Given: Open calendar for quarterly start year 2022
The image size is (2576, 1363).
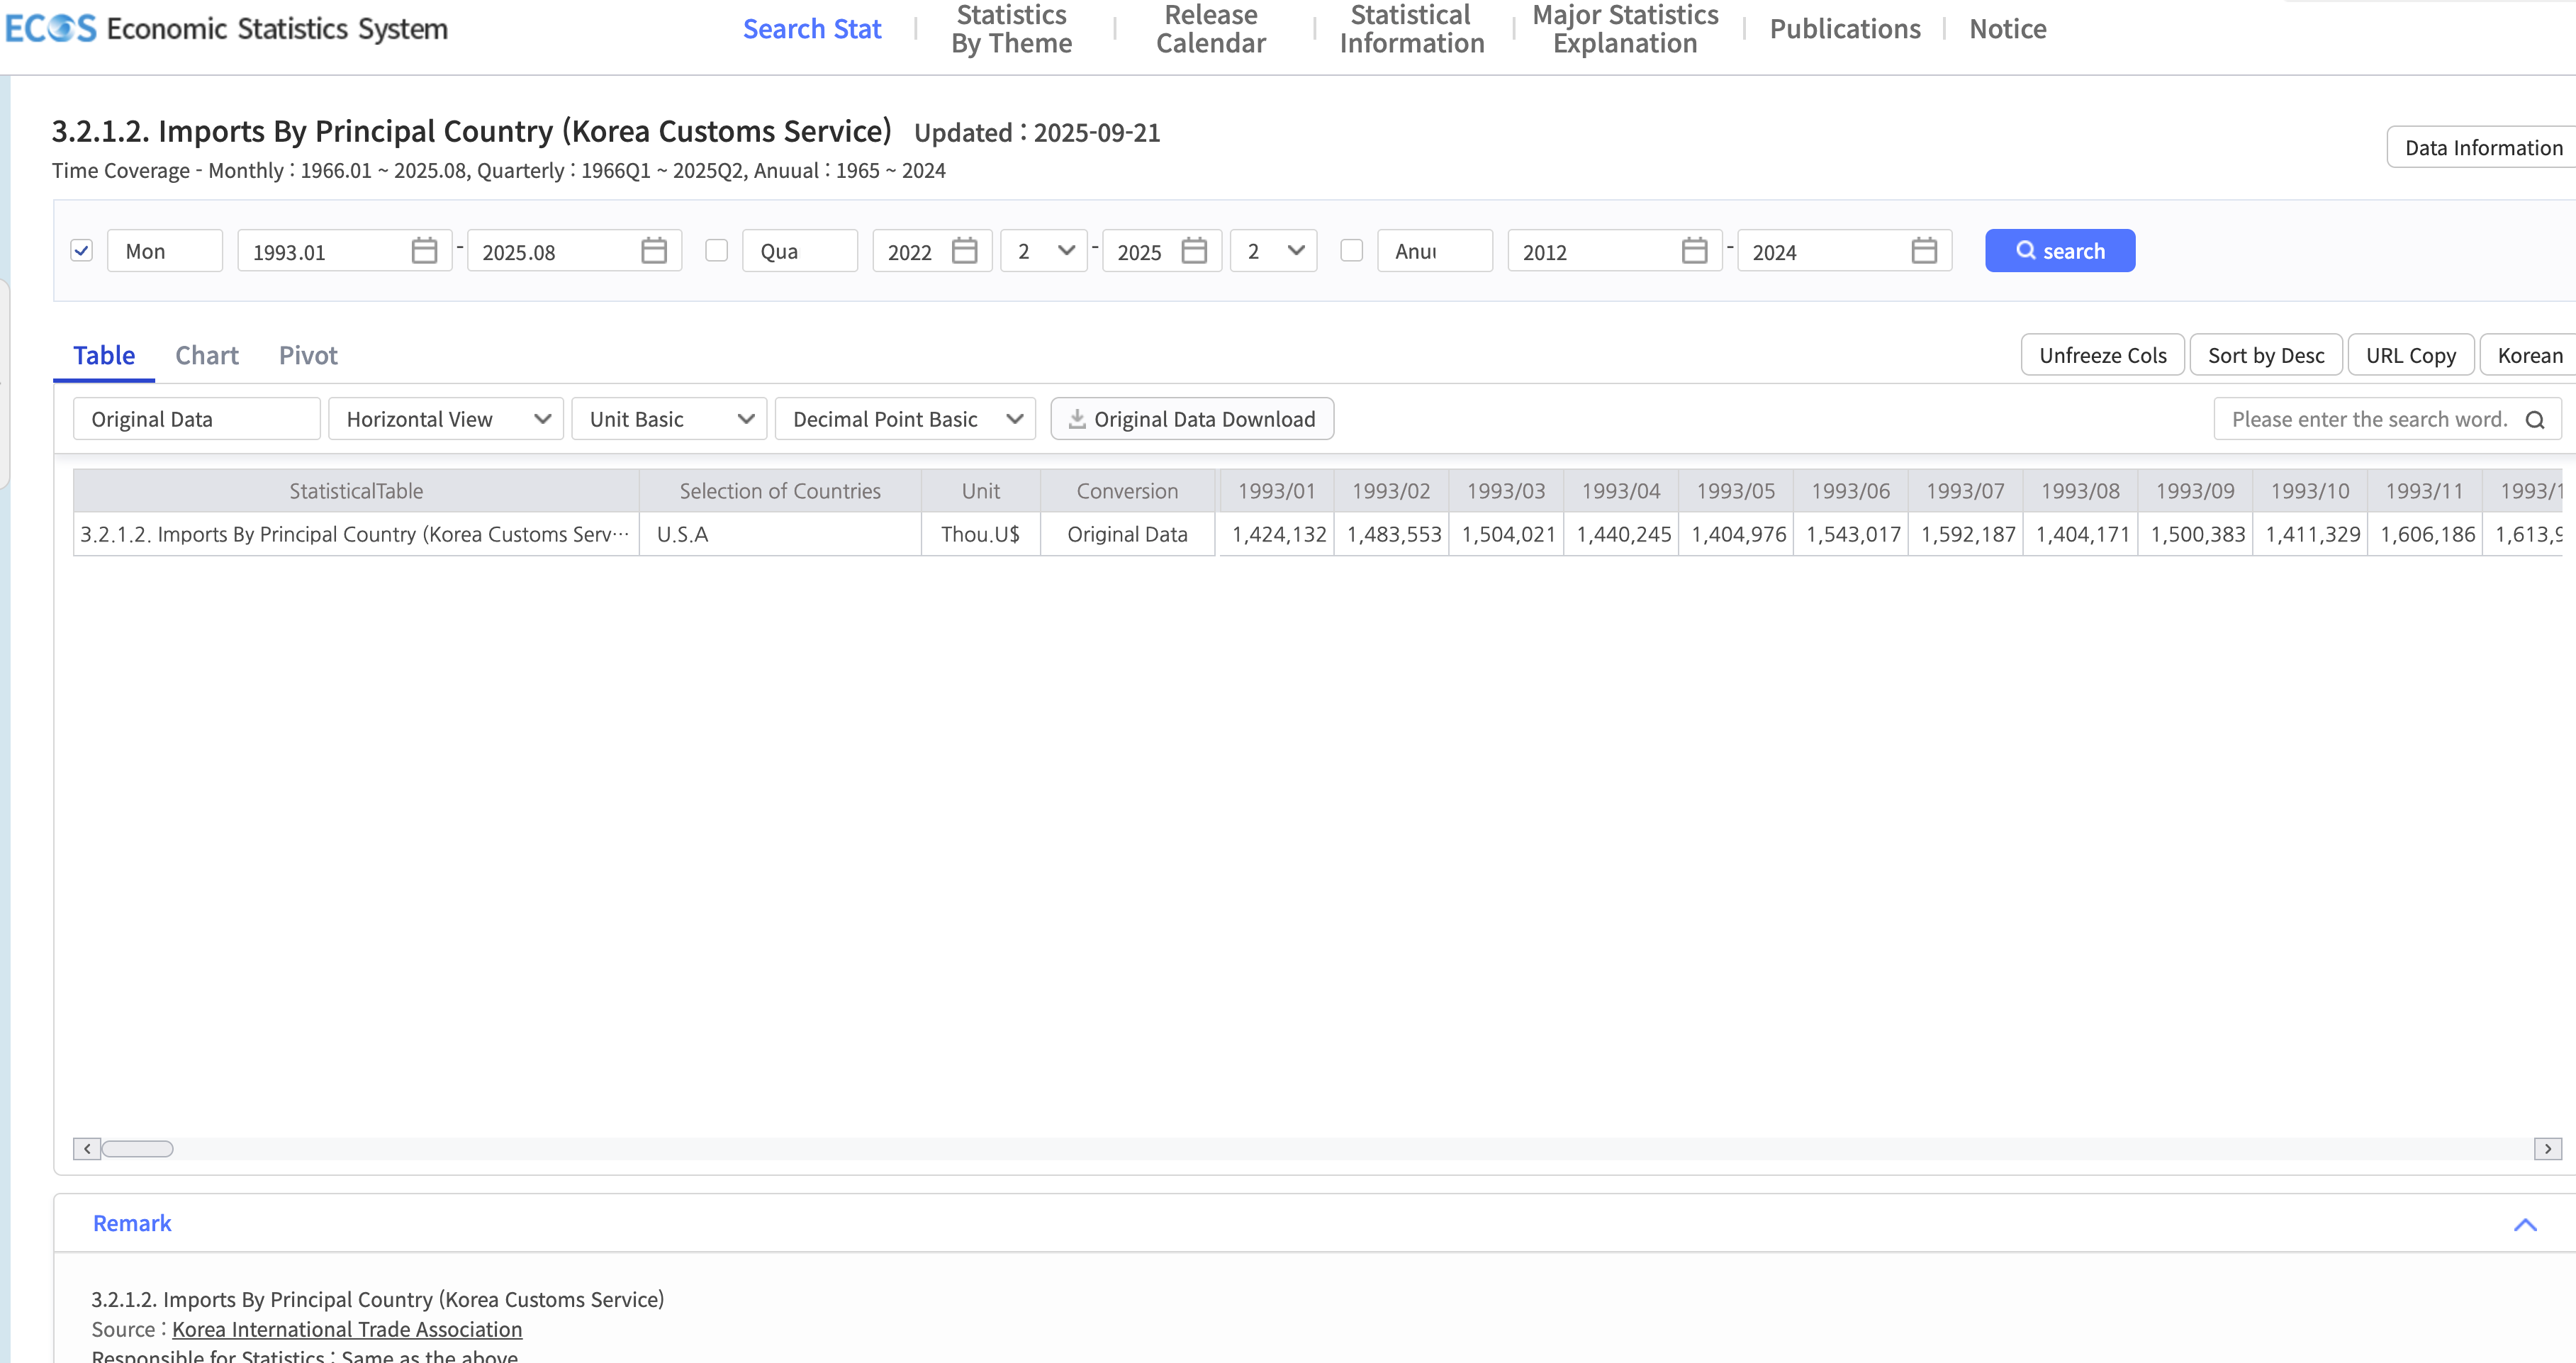Looking at the screenshot, I should point(964,251).
